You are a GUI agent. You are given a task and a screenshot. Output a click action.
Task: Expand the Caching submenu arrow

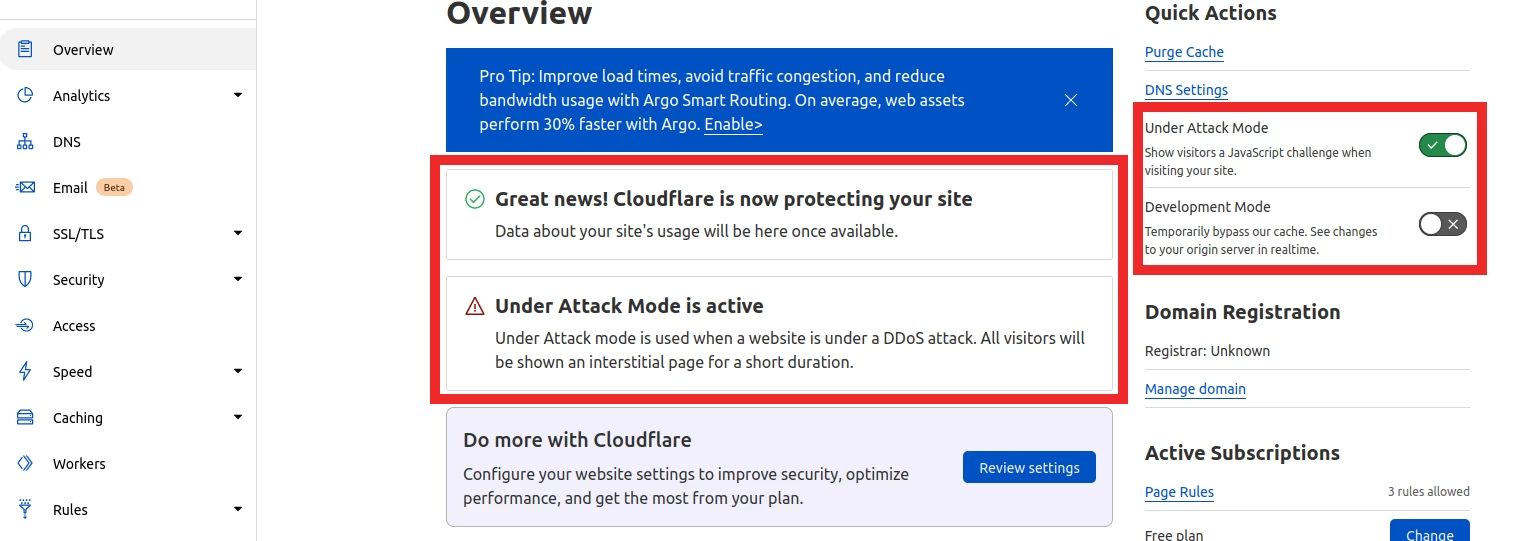(238, 417)
